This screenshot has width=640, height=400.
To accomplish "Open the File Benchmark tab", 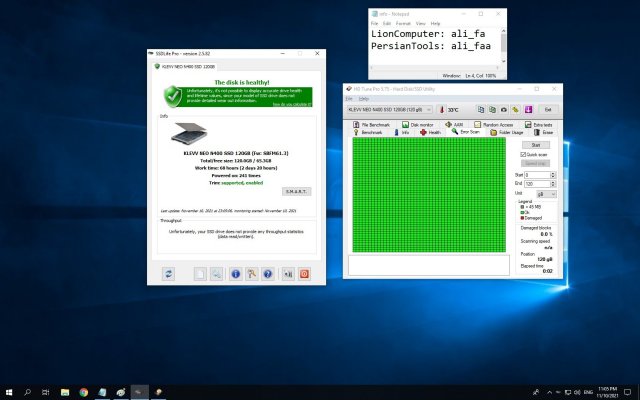I will (x=375, y=124).
